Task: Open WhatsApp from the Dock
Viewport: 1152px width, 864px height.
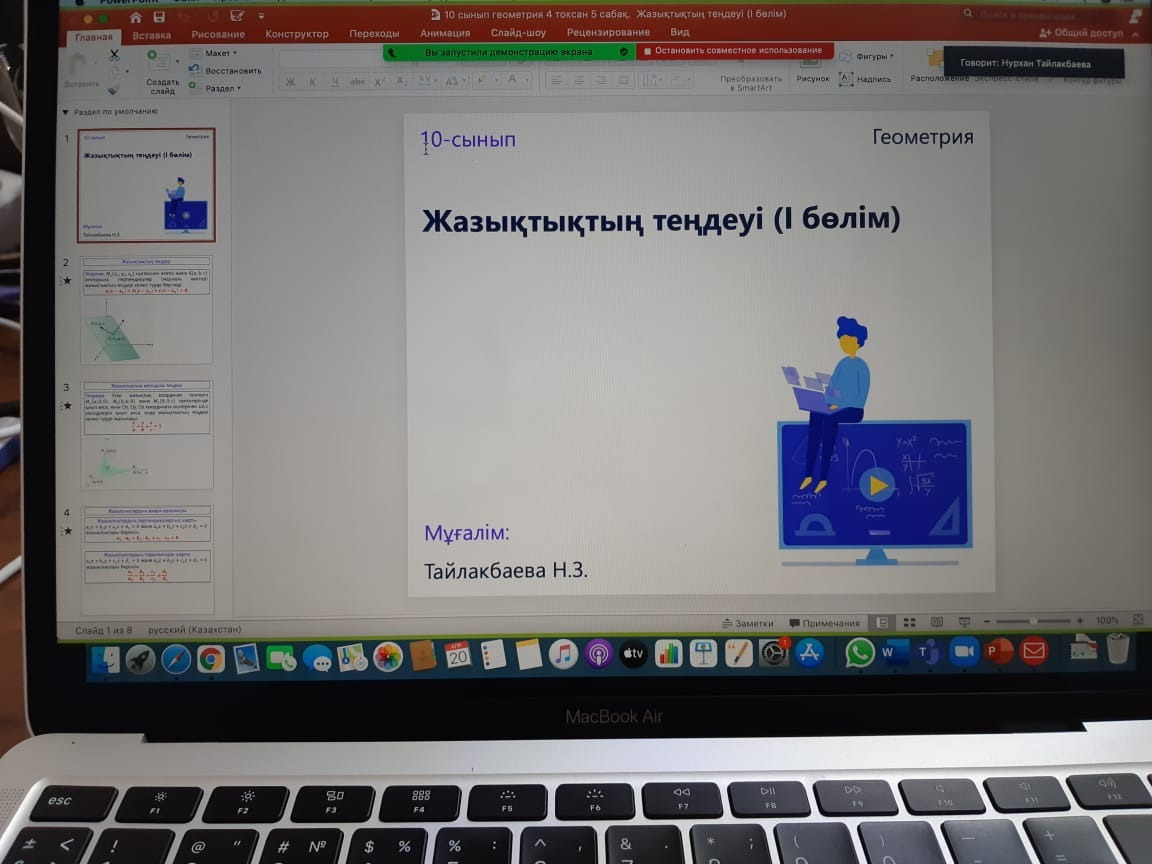Action: pyautogui.click(x=859, y=653)
